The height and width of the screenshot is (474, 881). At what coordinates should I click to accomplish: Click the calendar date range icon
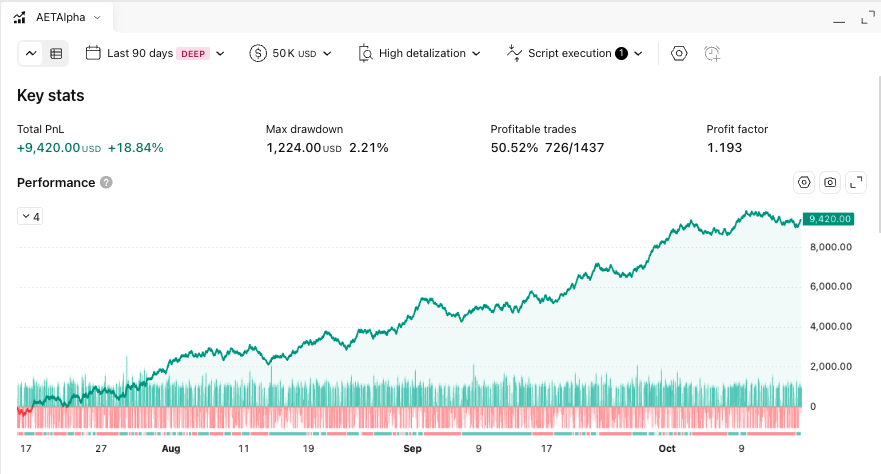point(93,53)
